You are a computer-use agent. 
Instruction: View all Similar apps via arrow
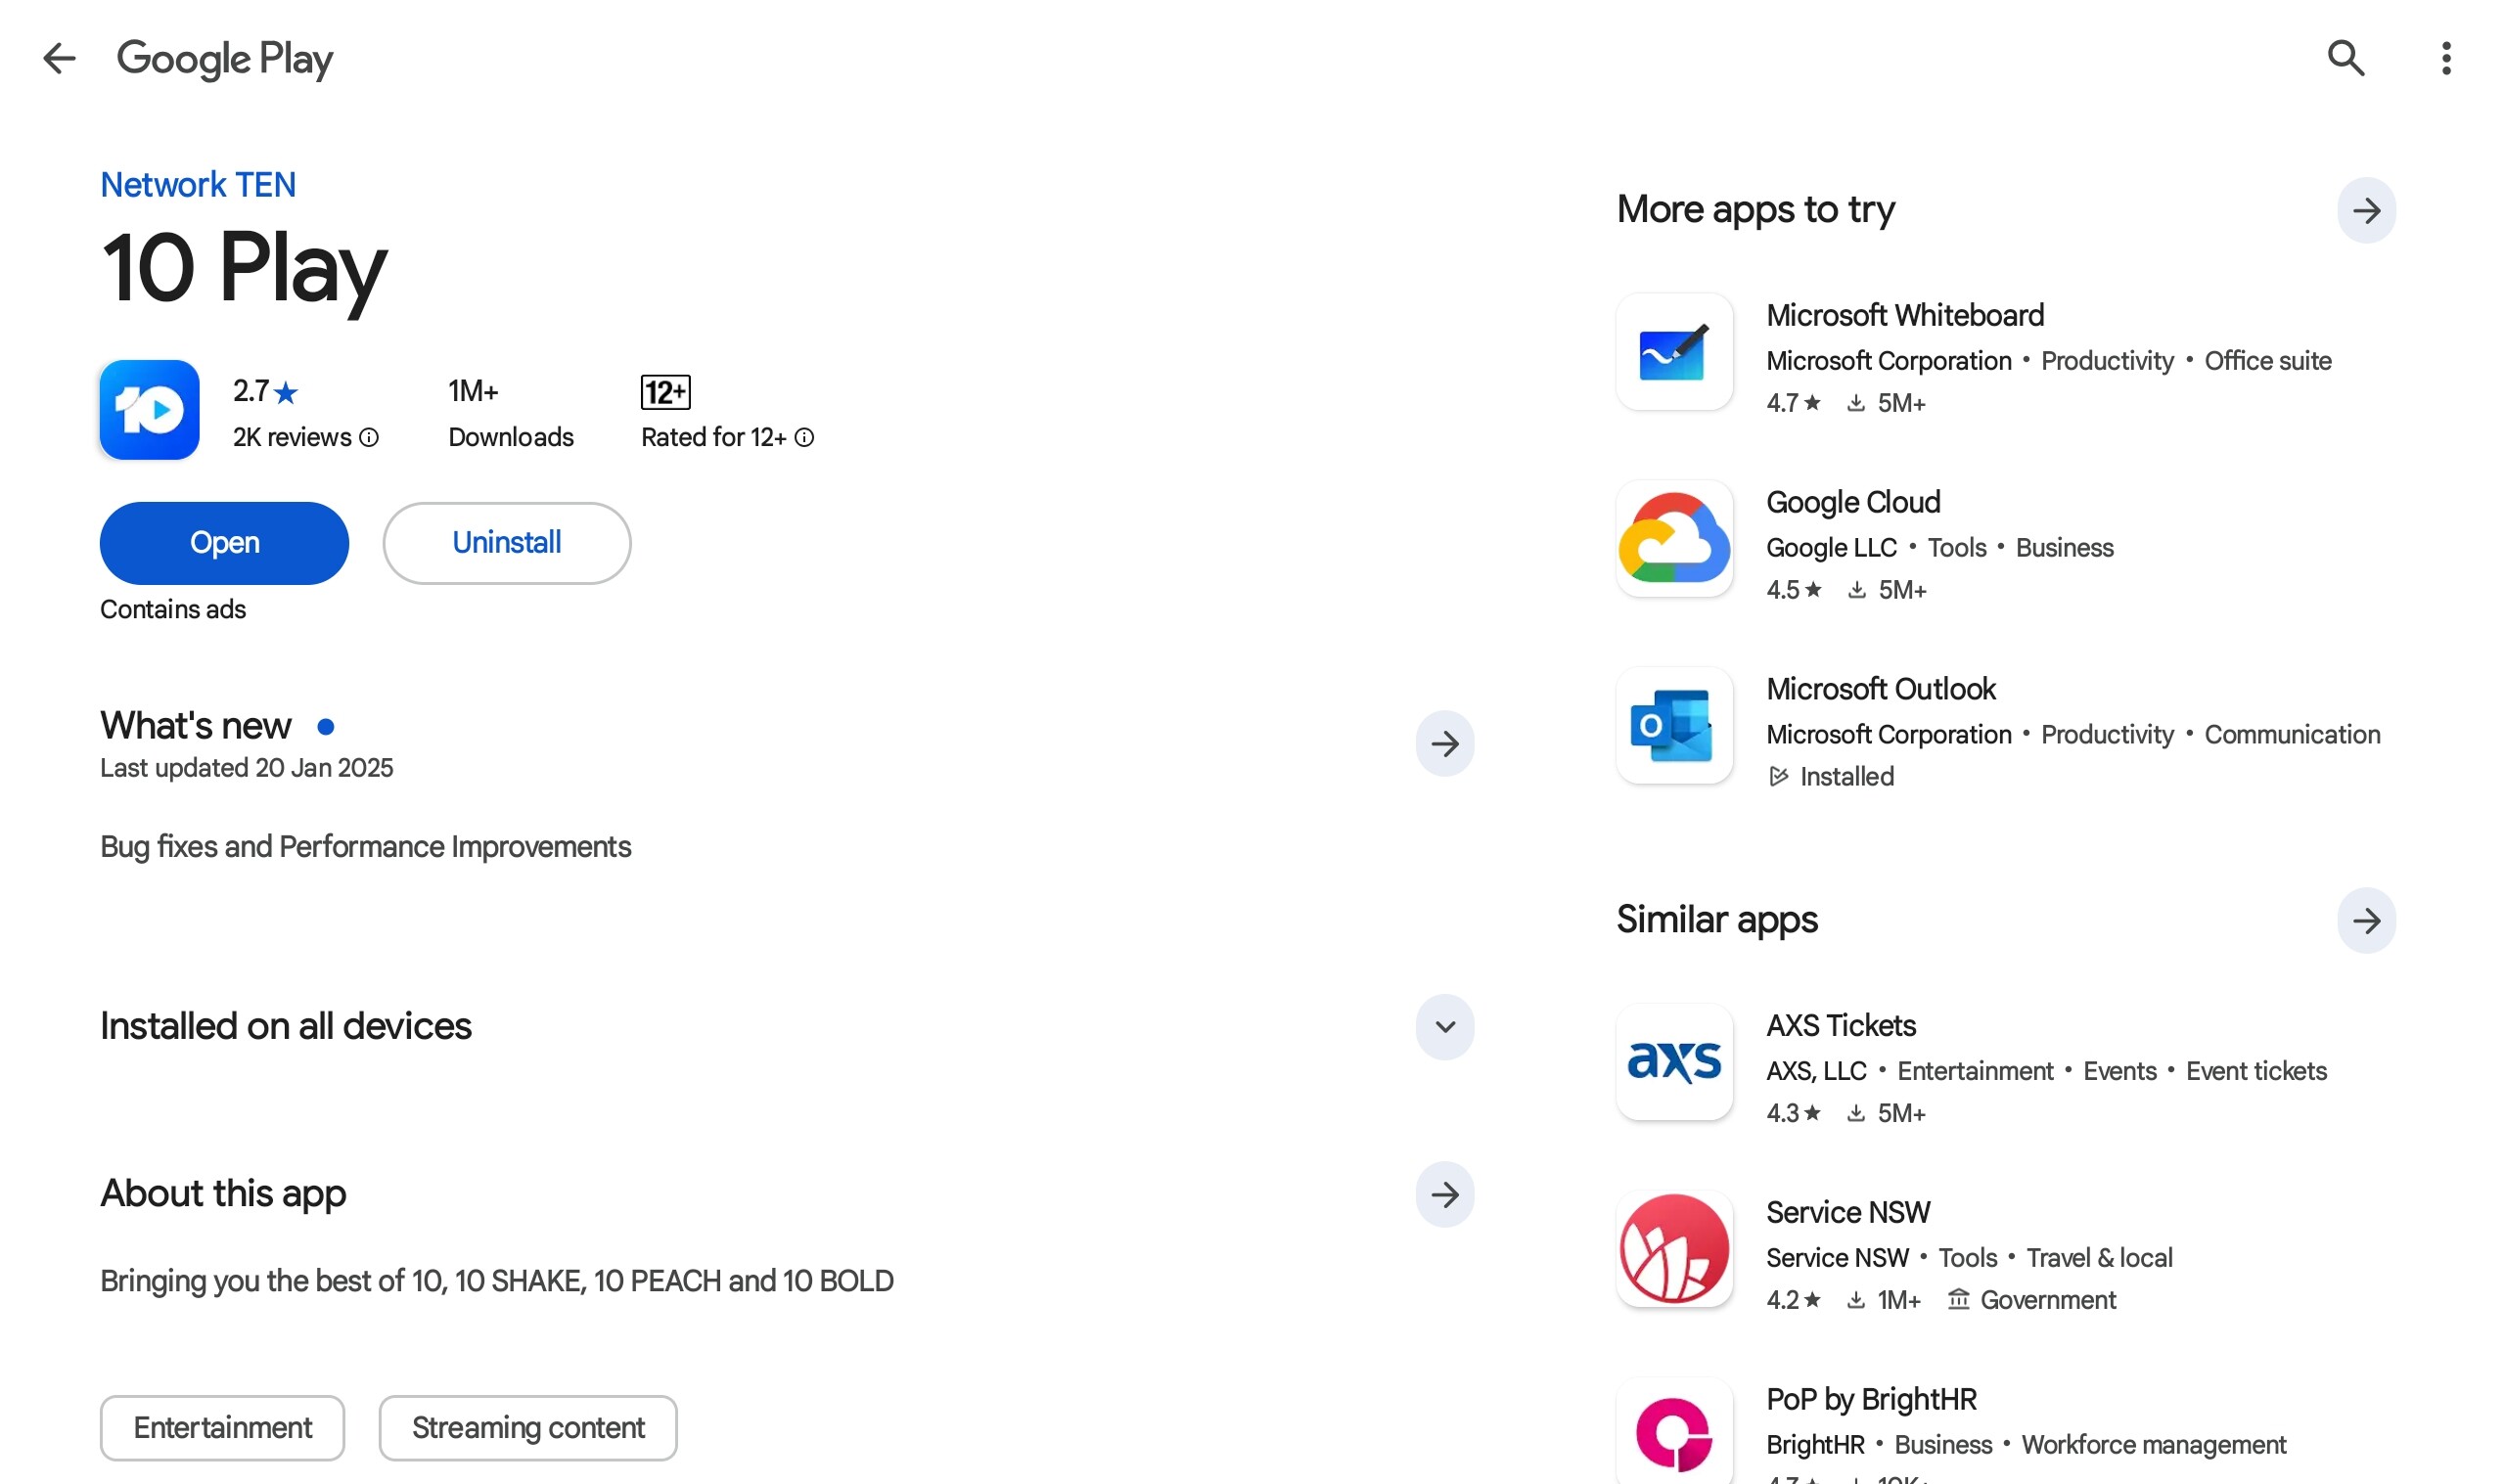2365,920
